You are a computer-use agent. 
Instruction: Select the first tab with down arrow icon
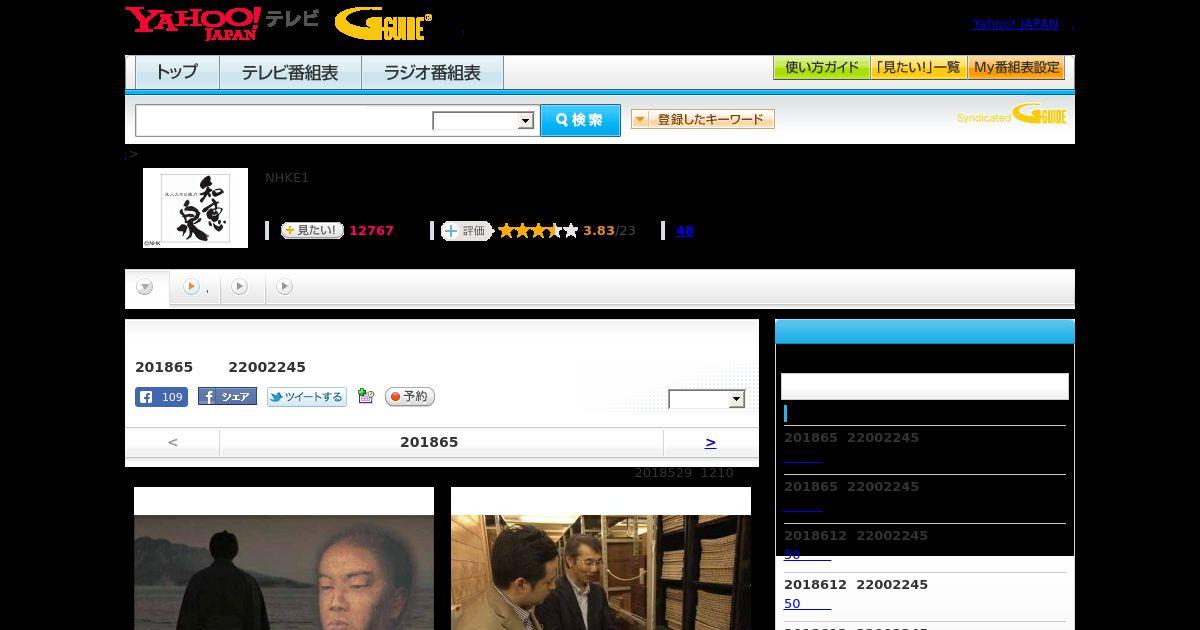click(146, 288)
